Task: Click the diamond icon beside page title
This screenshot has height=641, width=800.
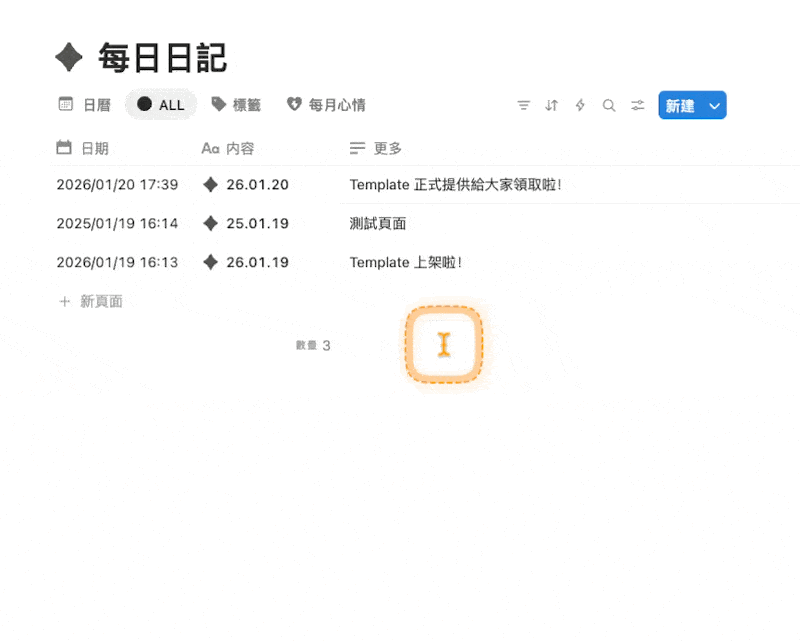Action: point(69,58)
